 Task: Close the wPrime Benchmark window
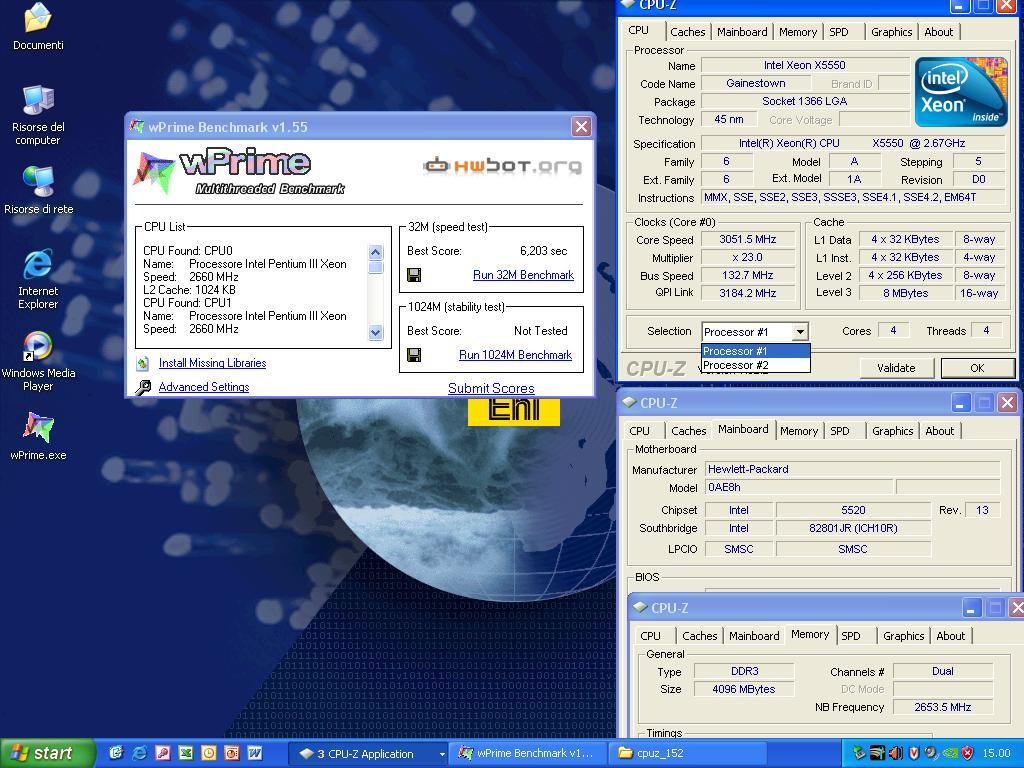pyautogui.click(x=581, y=127)
